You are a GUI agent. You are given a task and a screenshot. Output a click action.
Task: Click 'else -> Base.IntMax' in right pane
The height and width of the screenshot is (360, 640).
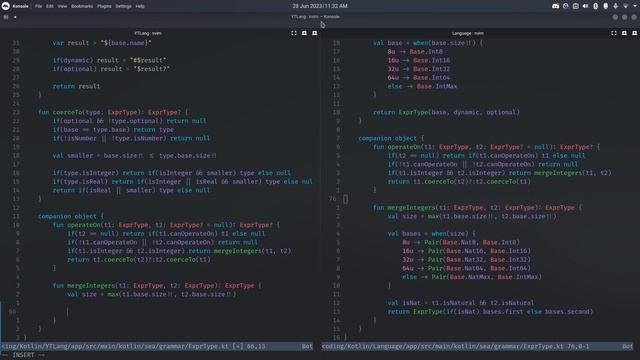coord(422,86)
